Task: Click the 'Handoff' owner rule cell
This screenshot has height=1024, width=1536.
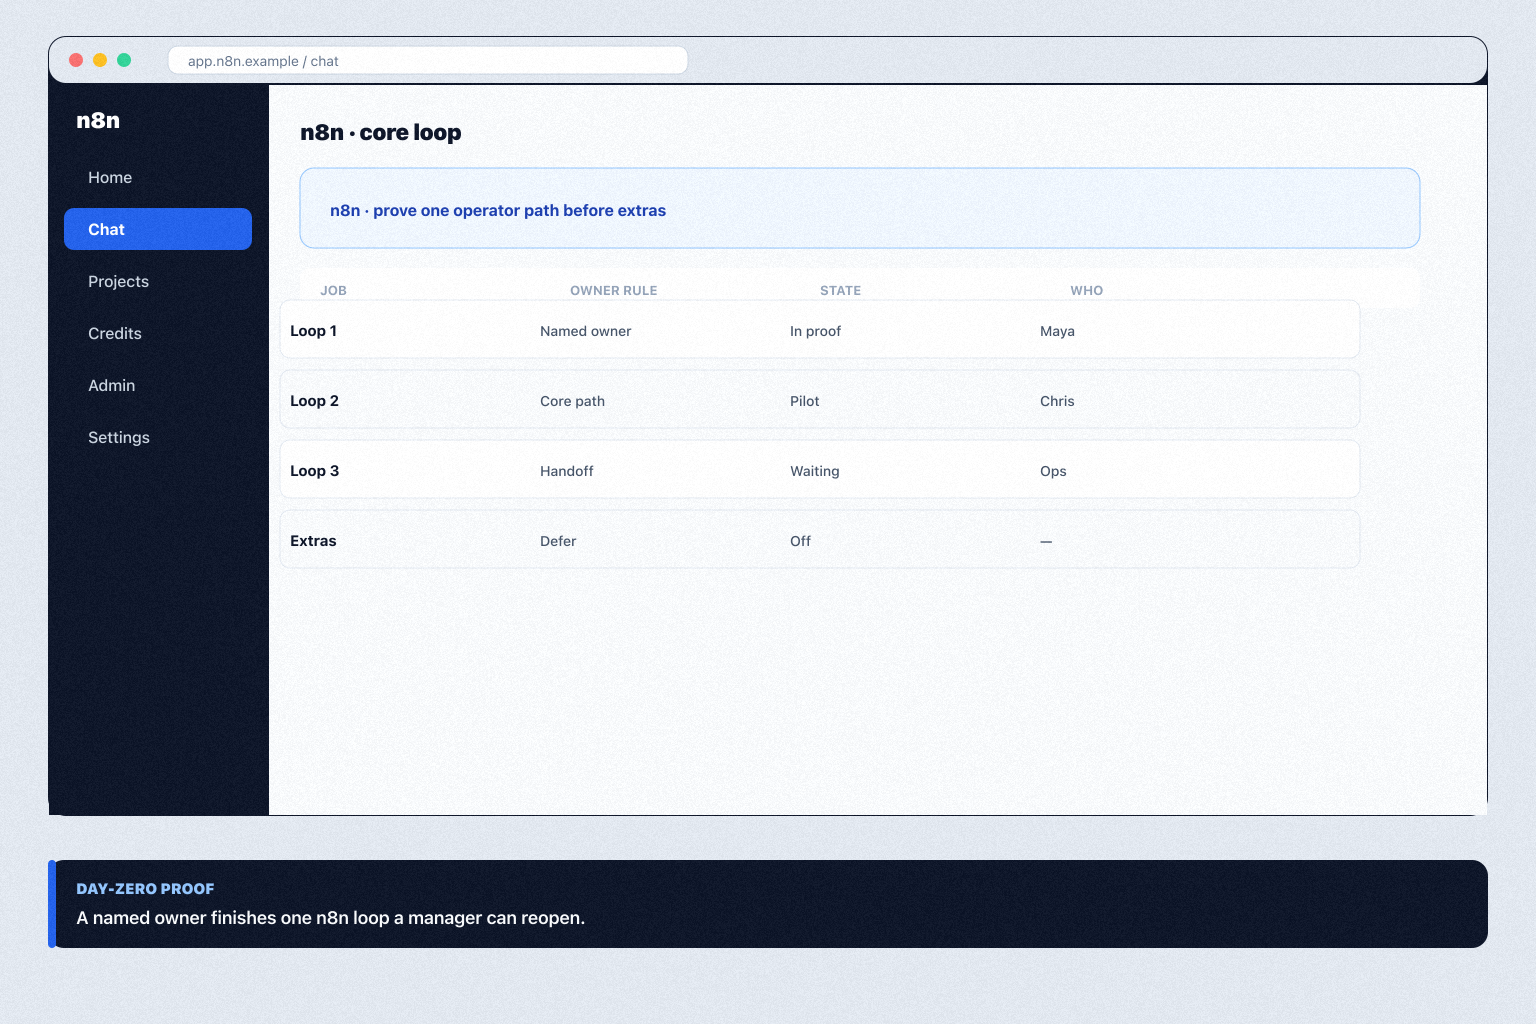Action: click(x=566, y=471)
